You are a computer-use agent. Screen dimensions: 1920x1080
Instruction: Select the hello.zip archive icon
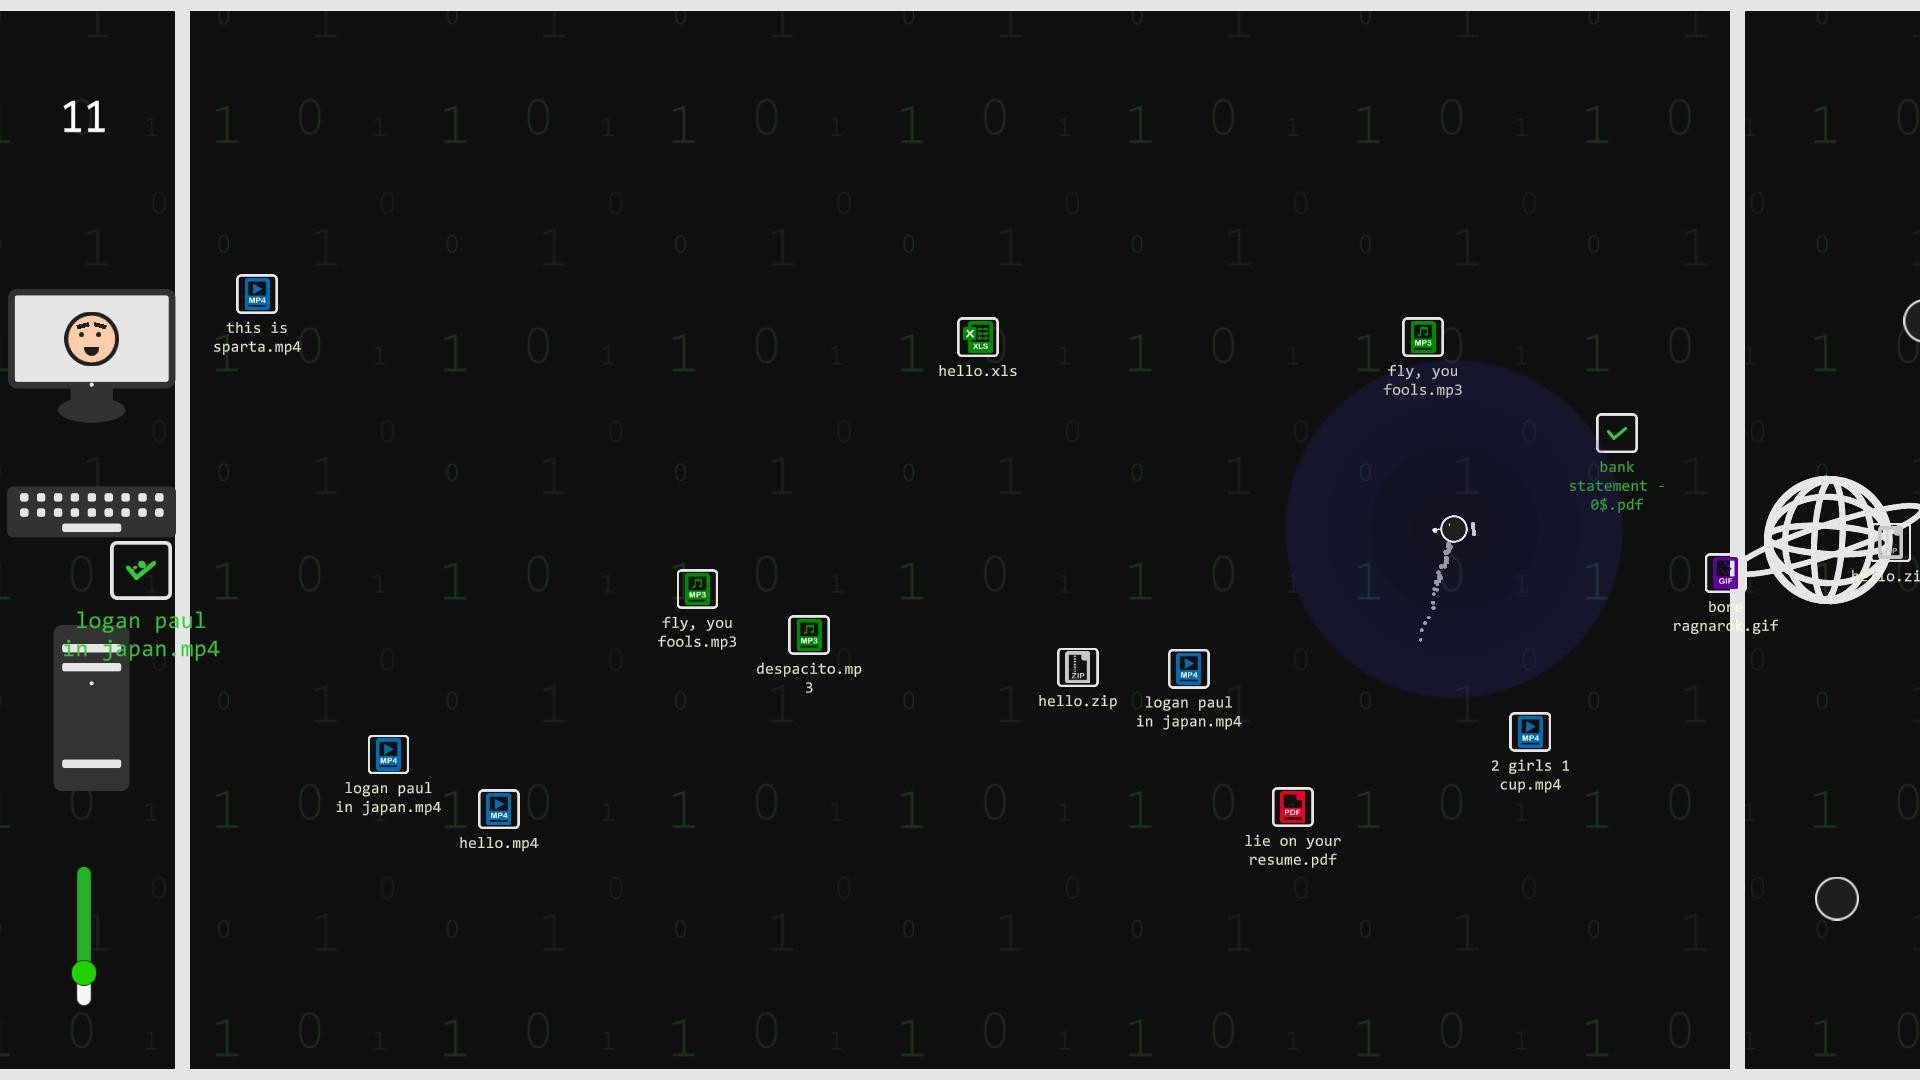pyautogui.click(x=1077, y=667)
